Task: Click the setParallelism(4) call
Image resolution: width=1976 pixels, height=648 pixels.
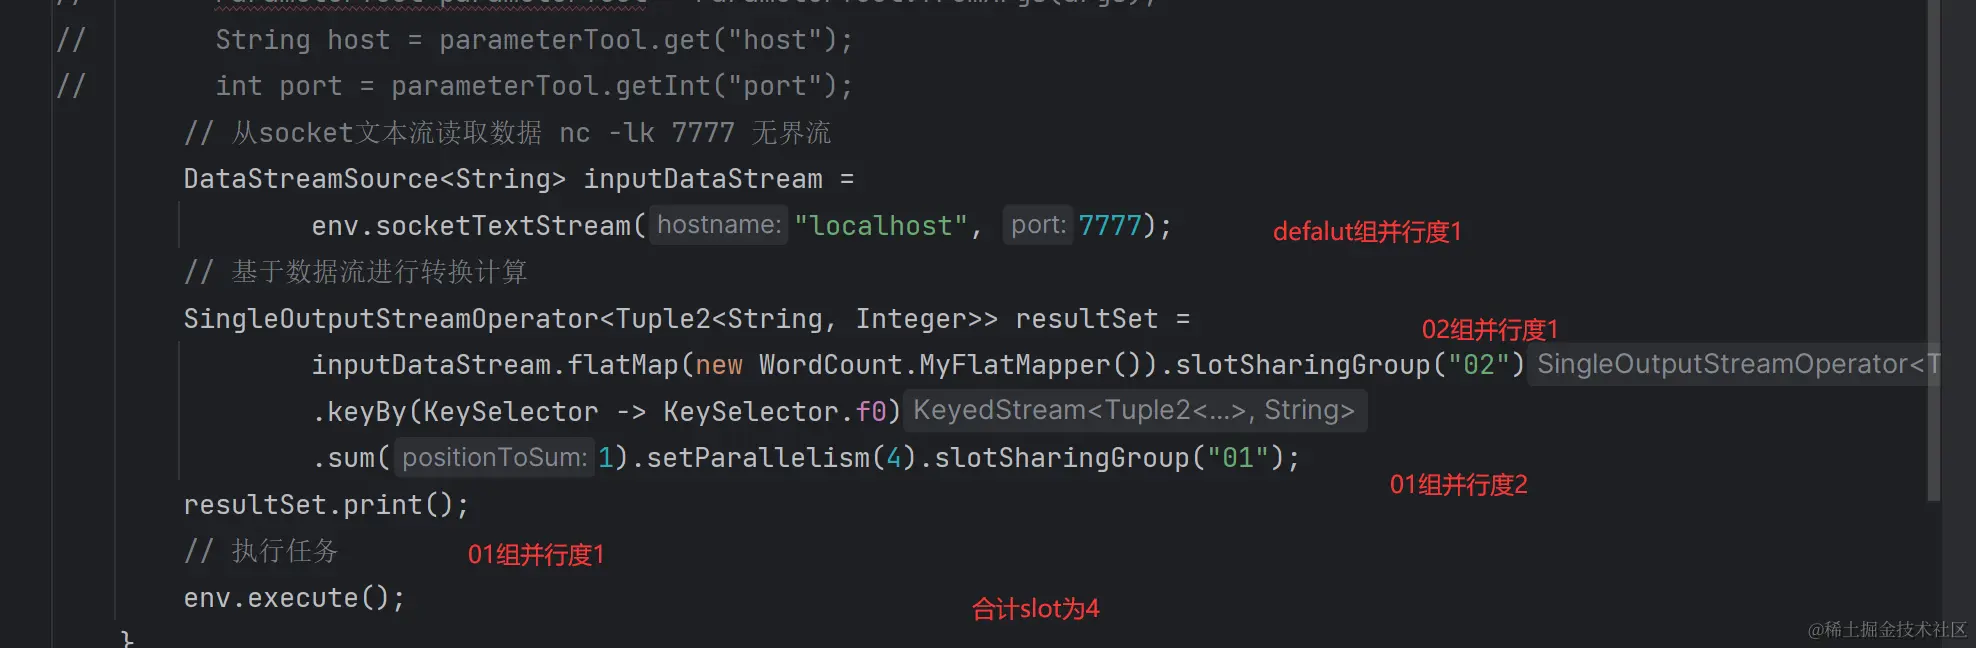Action: (x=781, y=458)
